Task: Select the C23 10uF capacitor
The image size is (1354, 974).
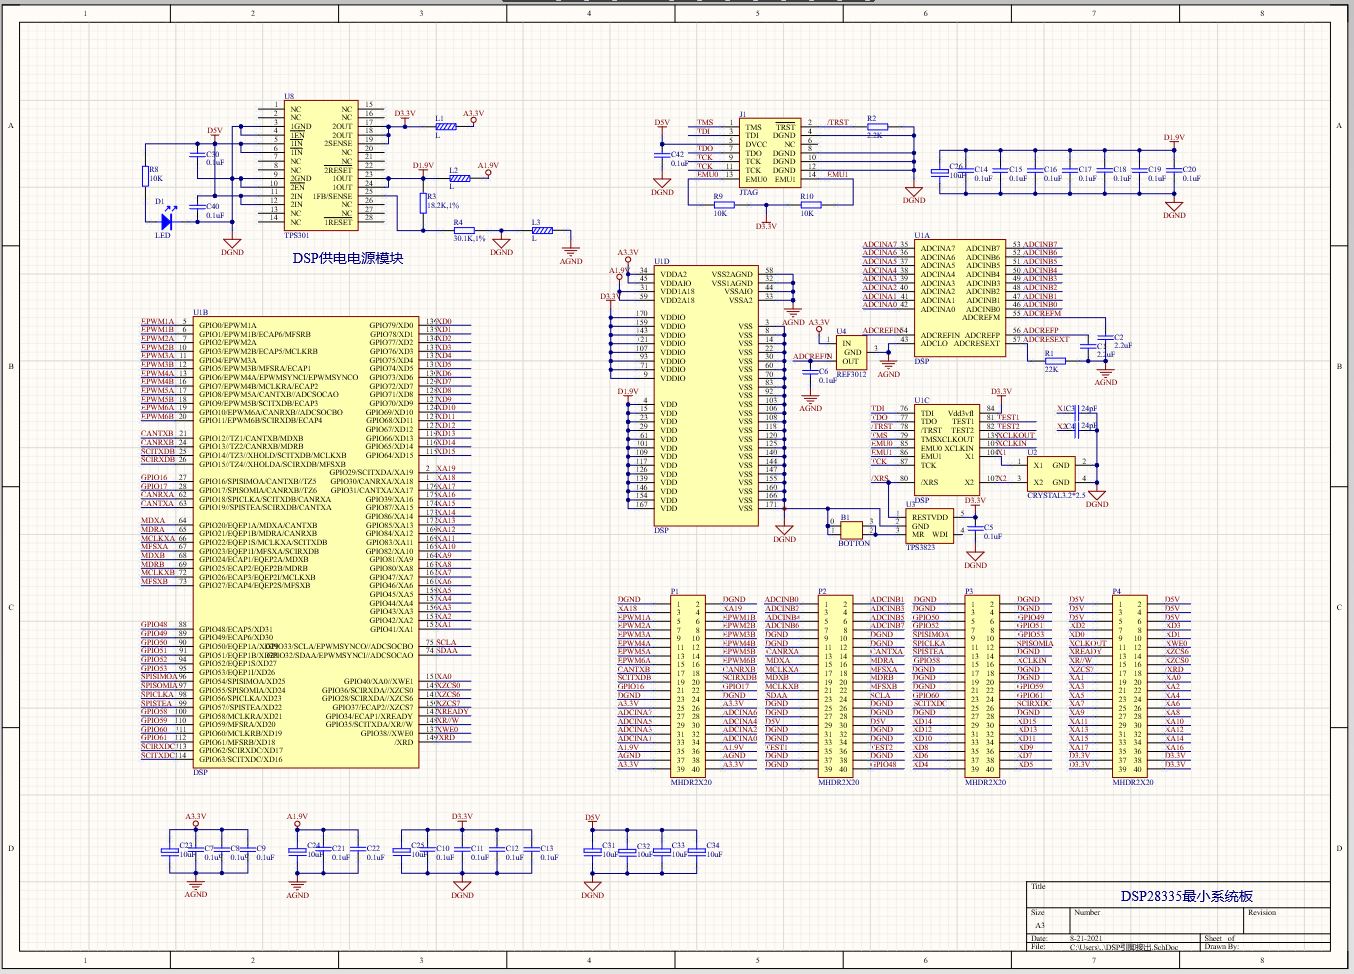Action: tap(171, 850)
